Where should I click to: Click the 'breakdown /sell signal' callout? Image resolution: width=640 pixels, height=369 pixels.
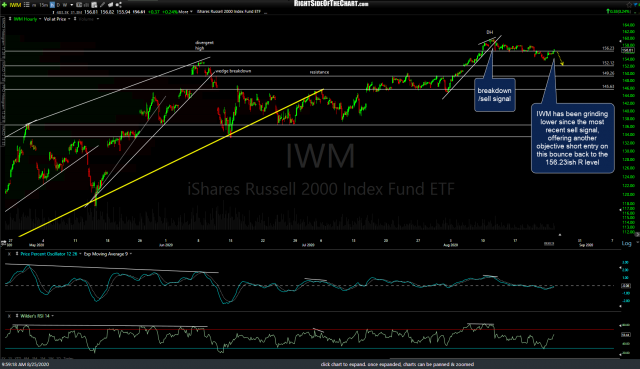coord(494,95)
